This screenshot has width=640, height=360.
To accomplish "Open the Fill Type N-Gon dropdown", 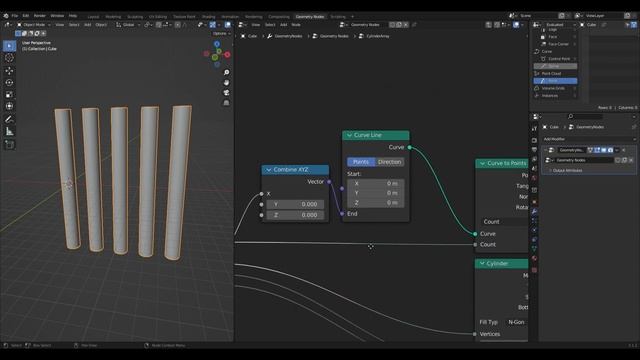I will (x=517, y=322).
